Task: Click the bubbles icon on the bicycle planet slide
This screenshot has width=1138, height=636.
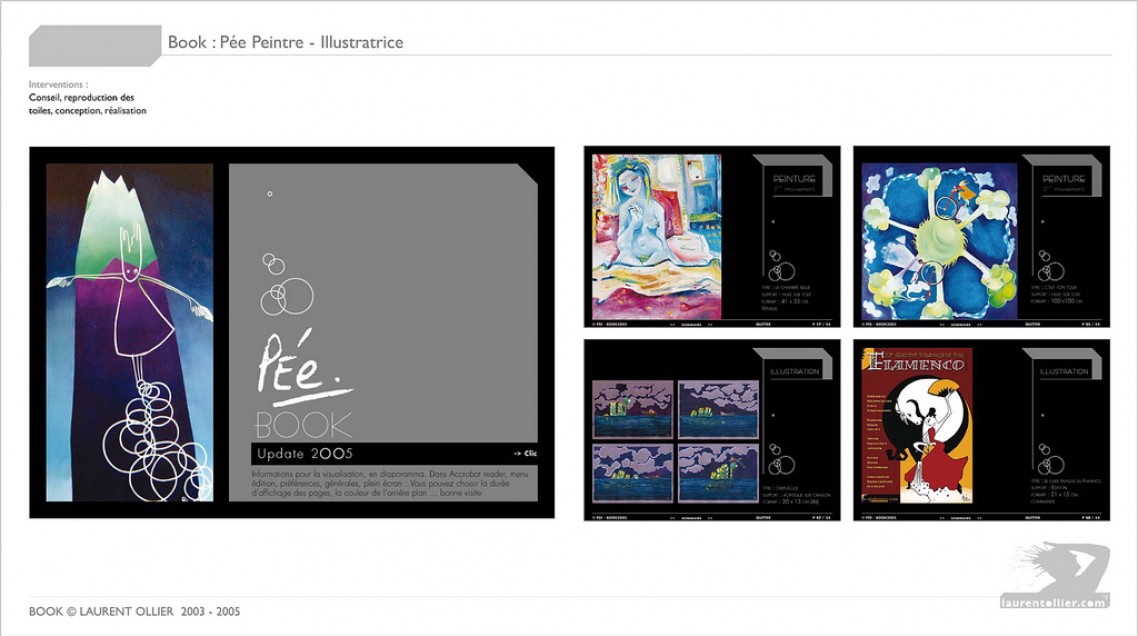Action: tap(1050, 267)
